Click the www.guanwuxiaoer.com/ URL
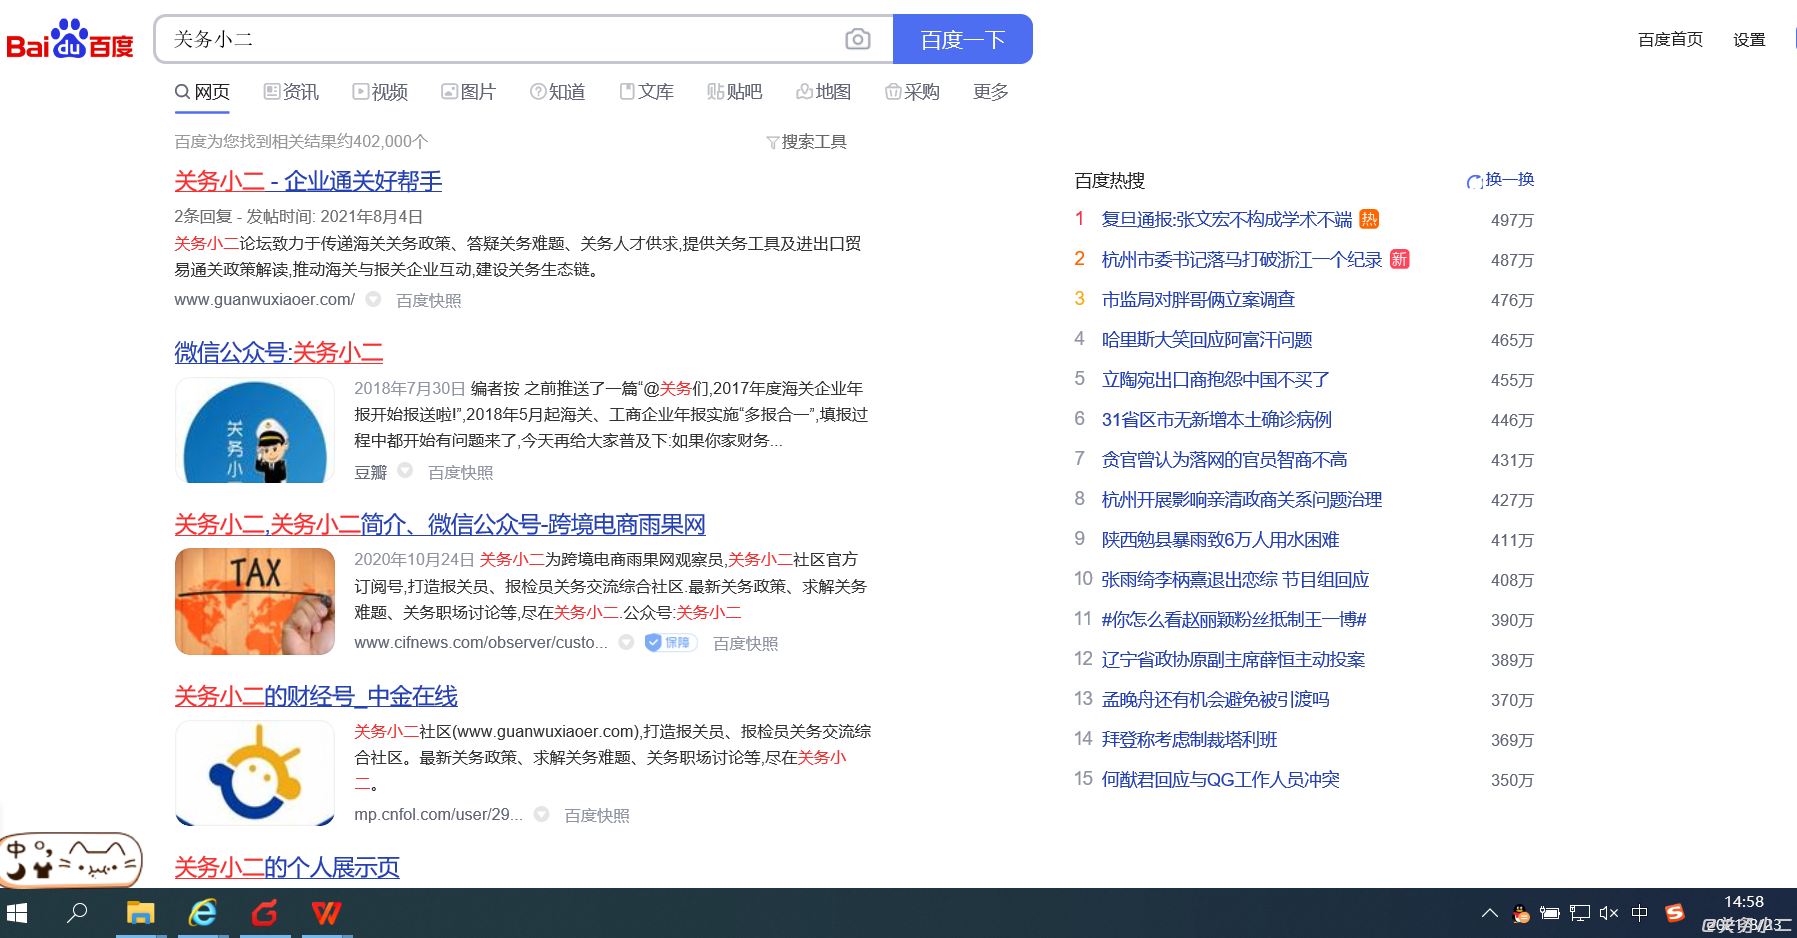Image resolution: width=1797 pixels, height=938 pixels. [x=264, y=300]
